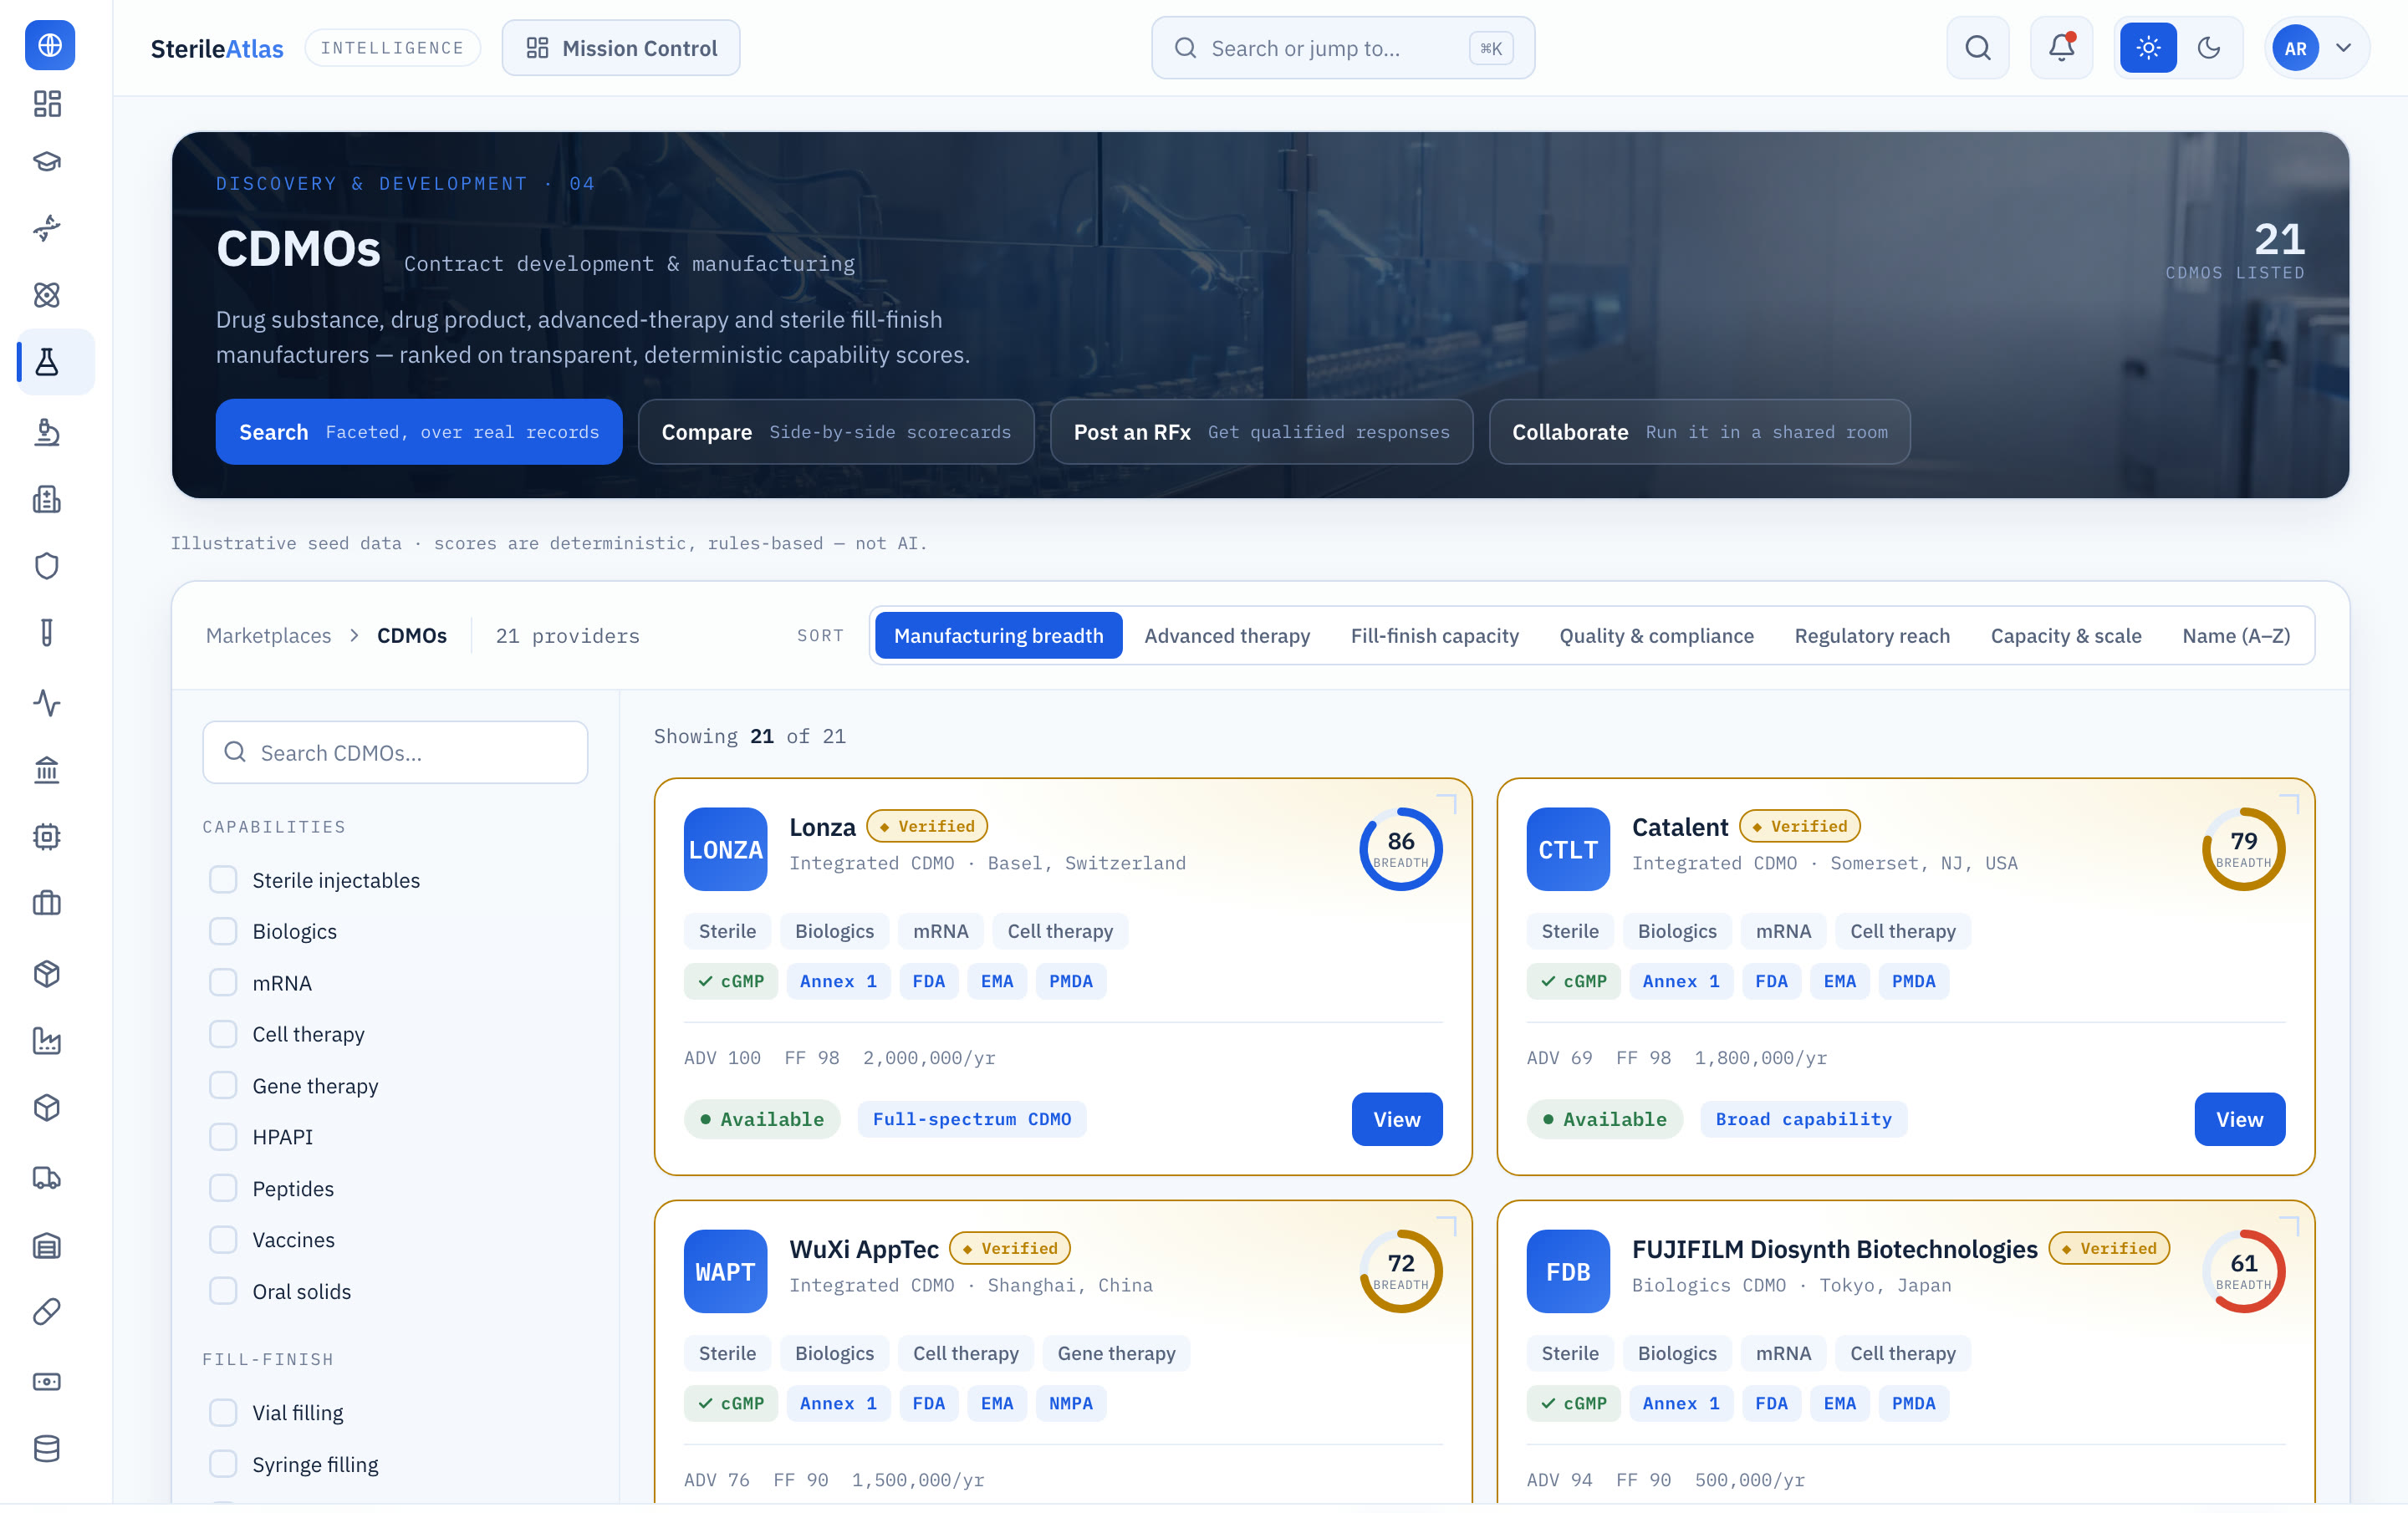The image size is (2408, 1513).
Task: Open the microscope sidebar icon
Action: pos(47,432)
